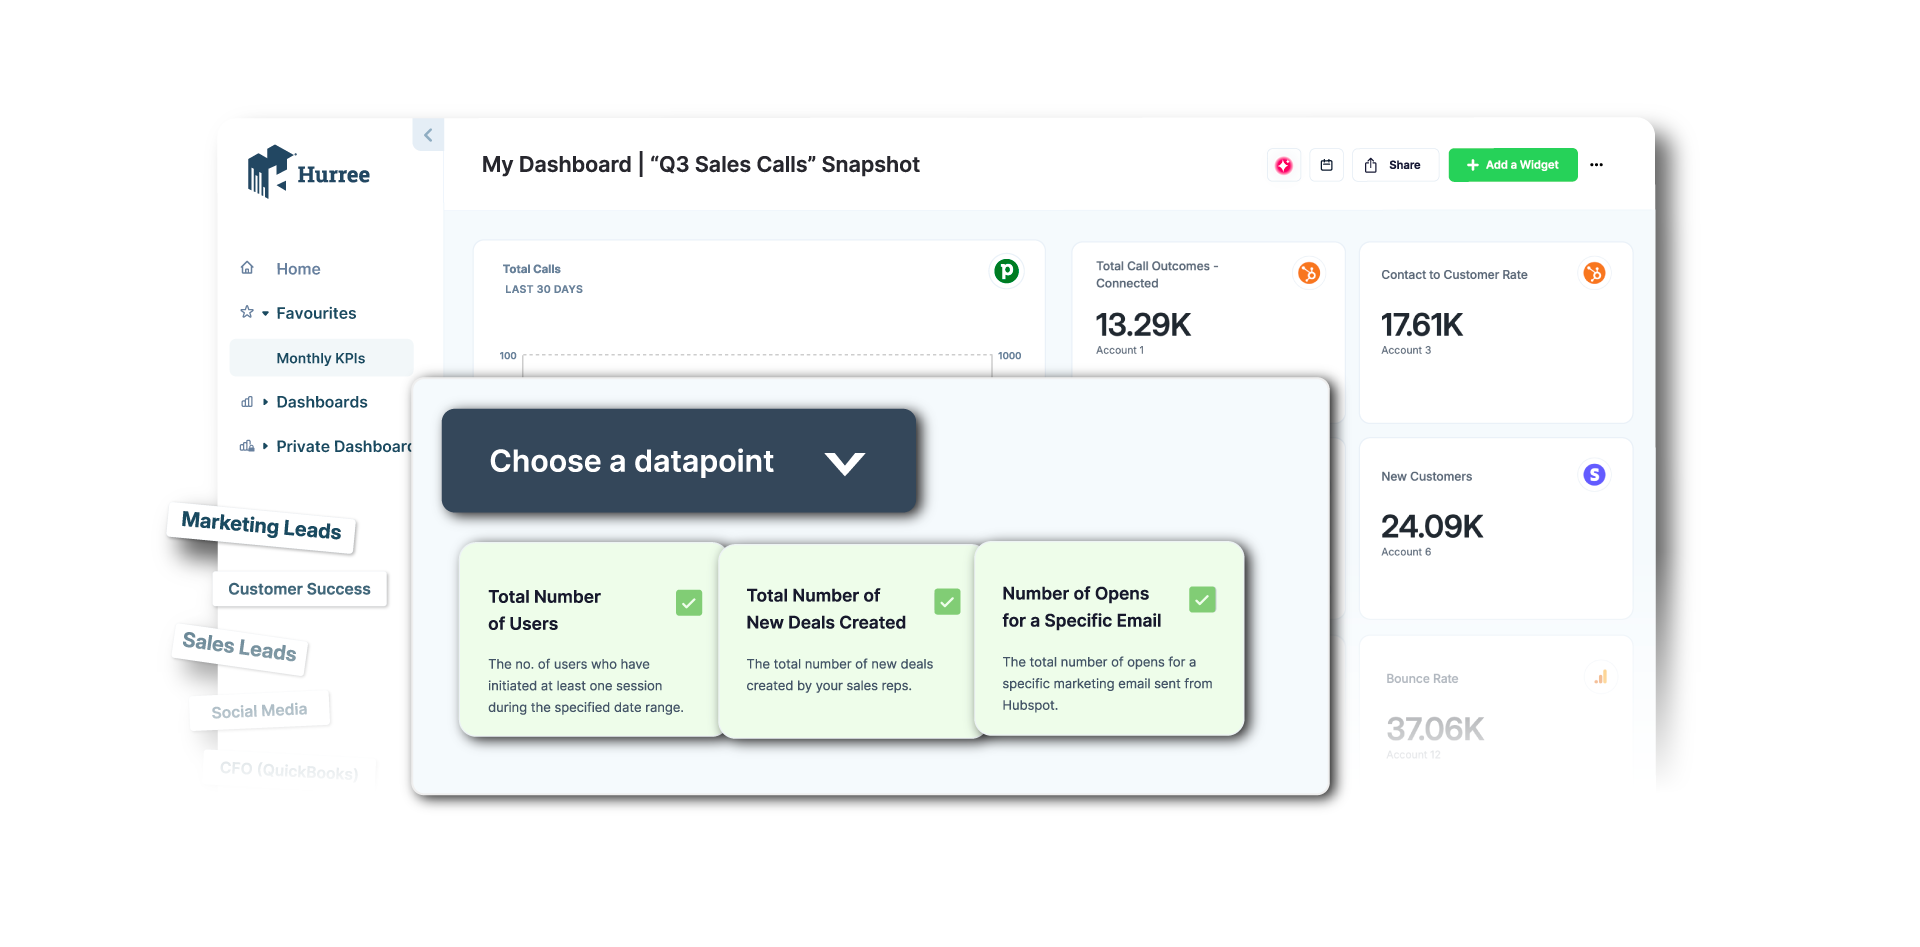
Task: Select the Social Media tag
Action: (259, 711)
